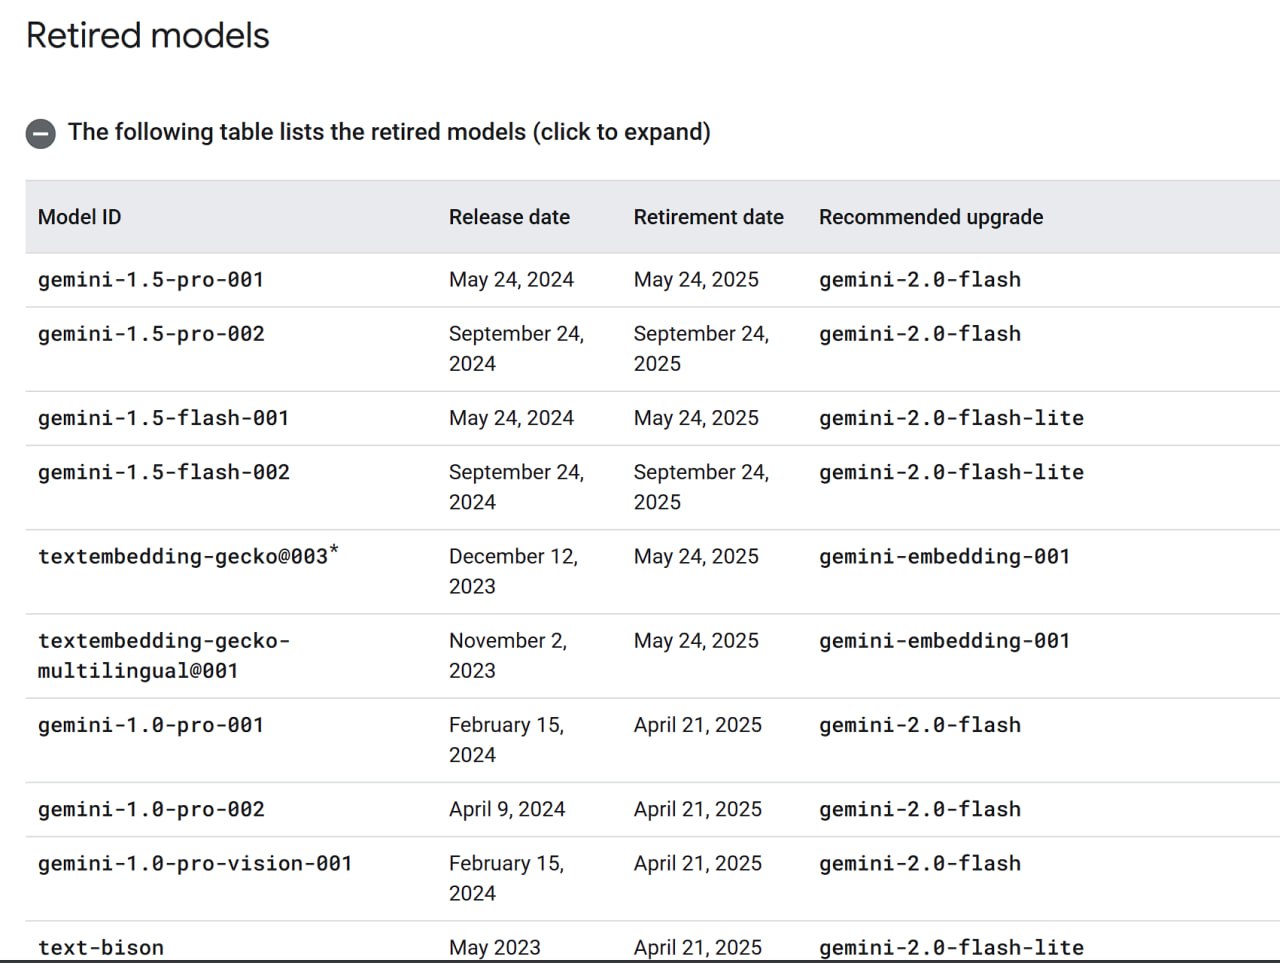Click the asterisk footnote after textembedding-gecko@003
This screenshot has width=1280, height=963.
[334, 550]
